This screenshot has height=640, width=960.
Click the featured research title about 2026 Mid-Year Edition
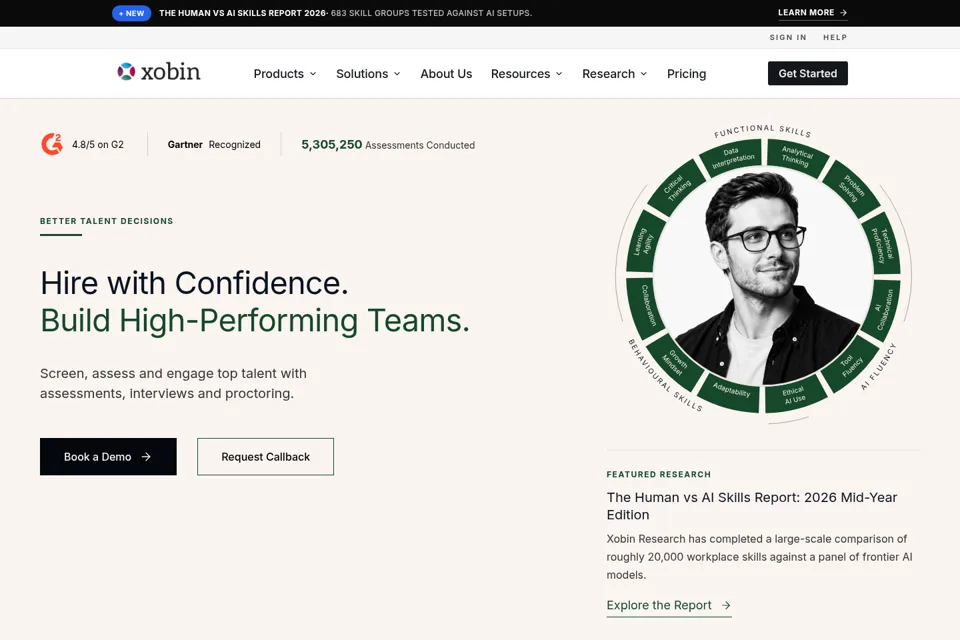[x=752, y=506]
